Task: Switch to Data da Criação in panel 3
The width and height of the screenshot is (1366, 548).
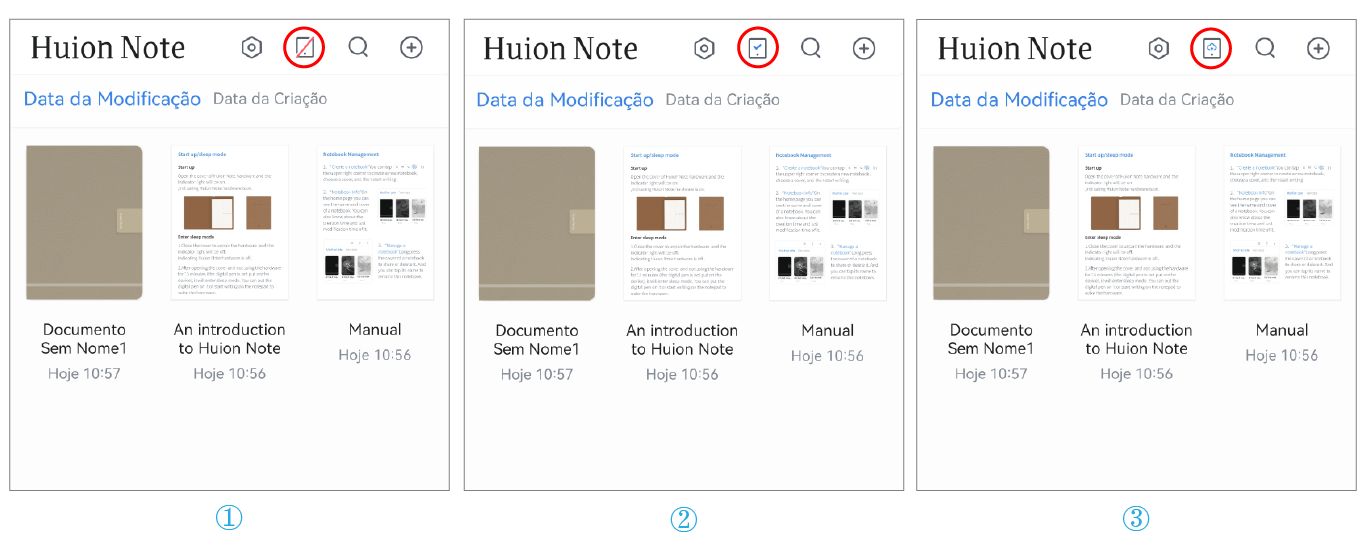Action: (x=1177, y=100)
